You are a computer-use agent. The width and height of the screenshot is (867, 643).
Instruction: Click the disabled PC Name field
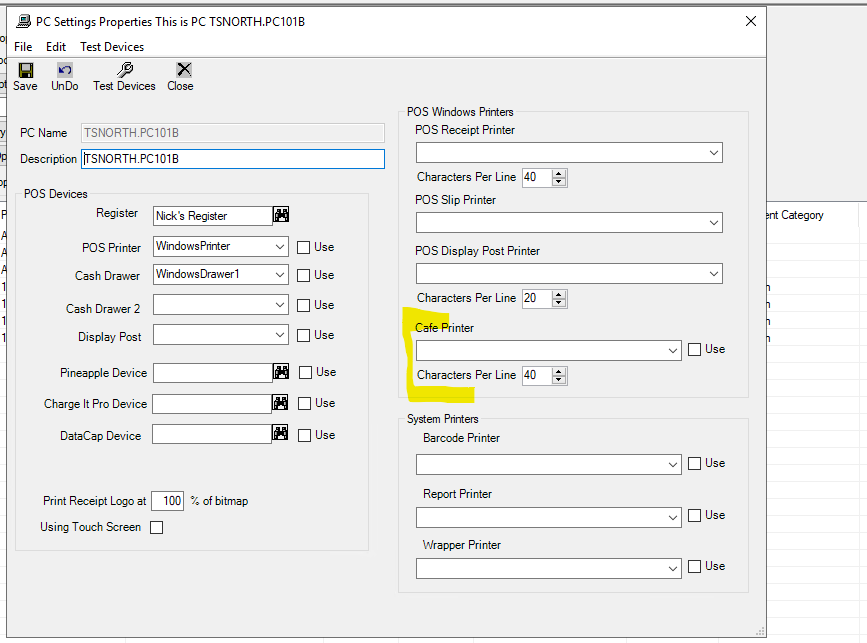(x=233, y=133)
